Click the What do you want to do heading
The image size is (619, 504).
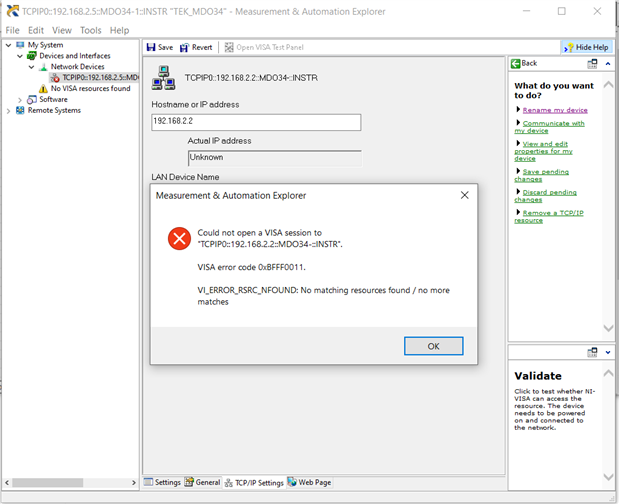coord(553,90)
